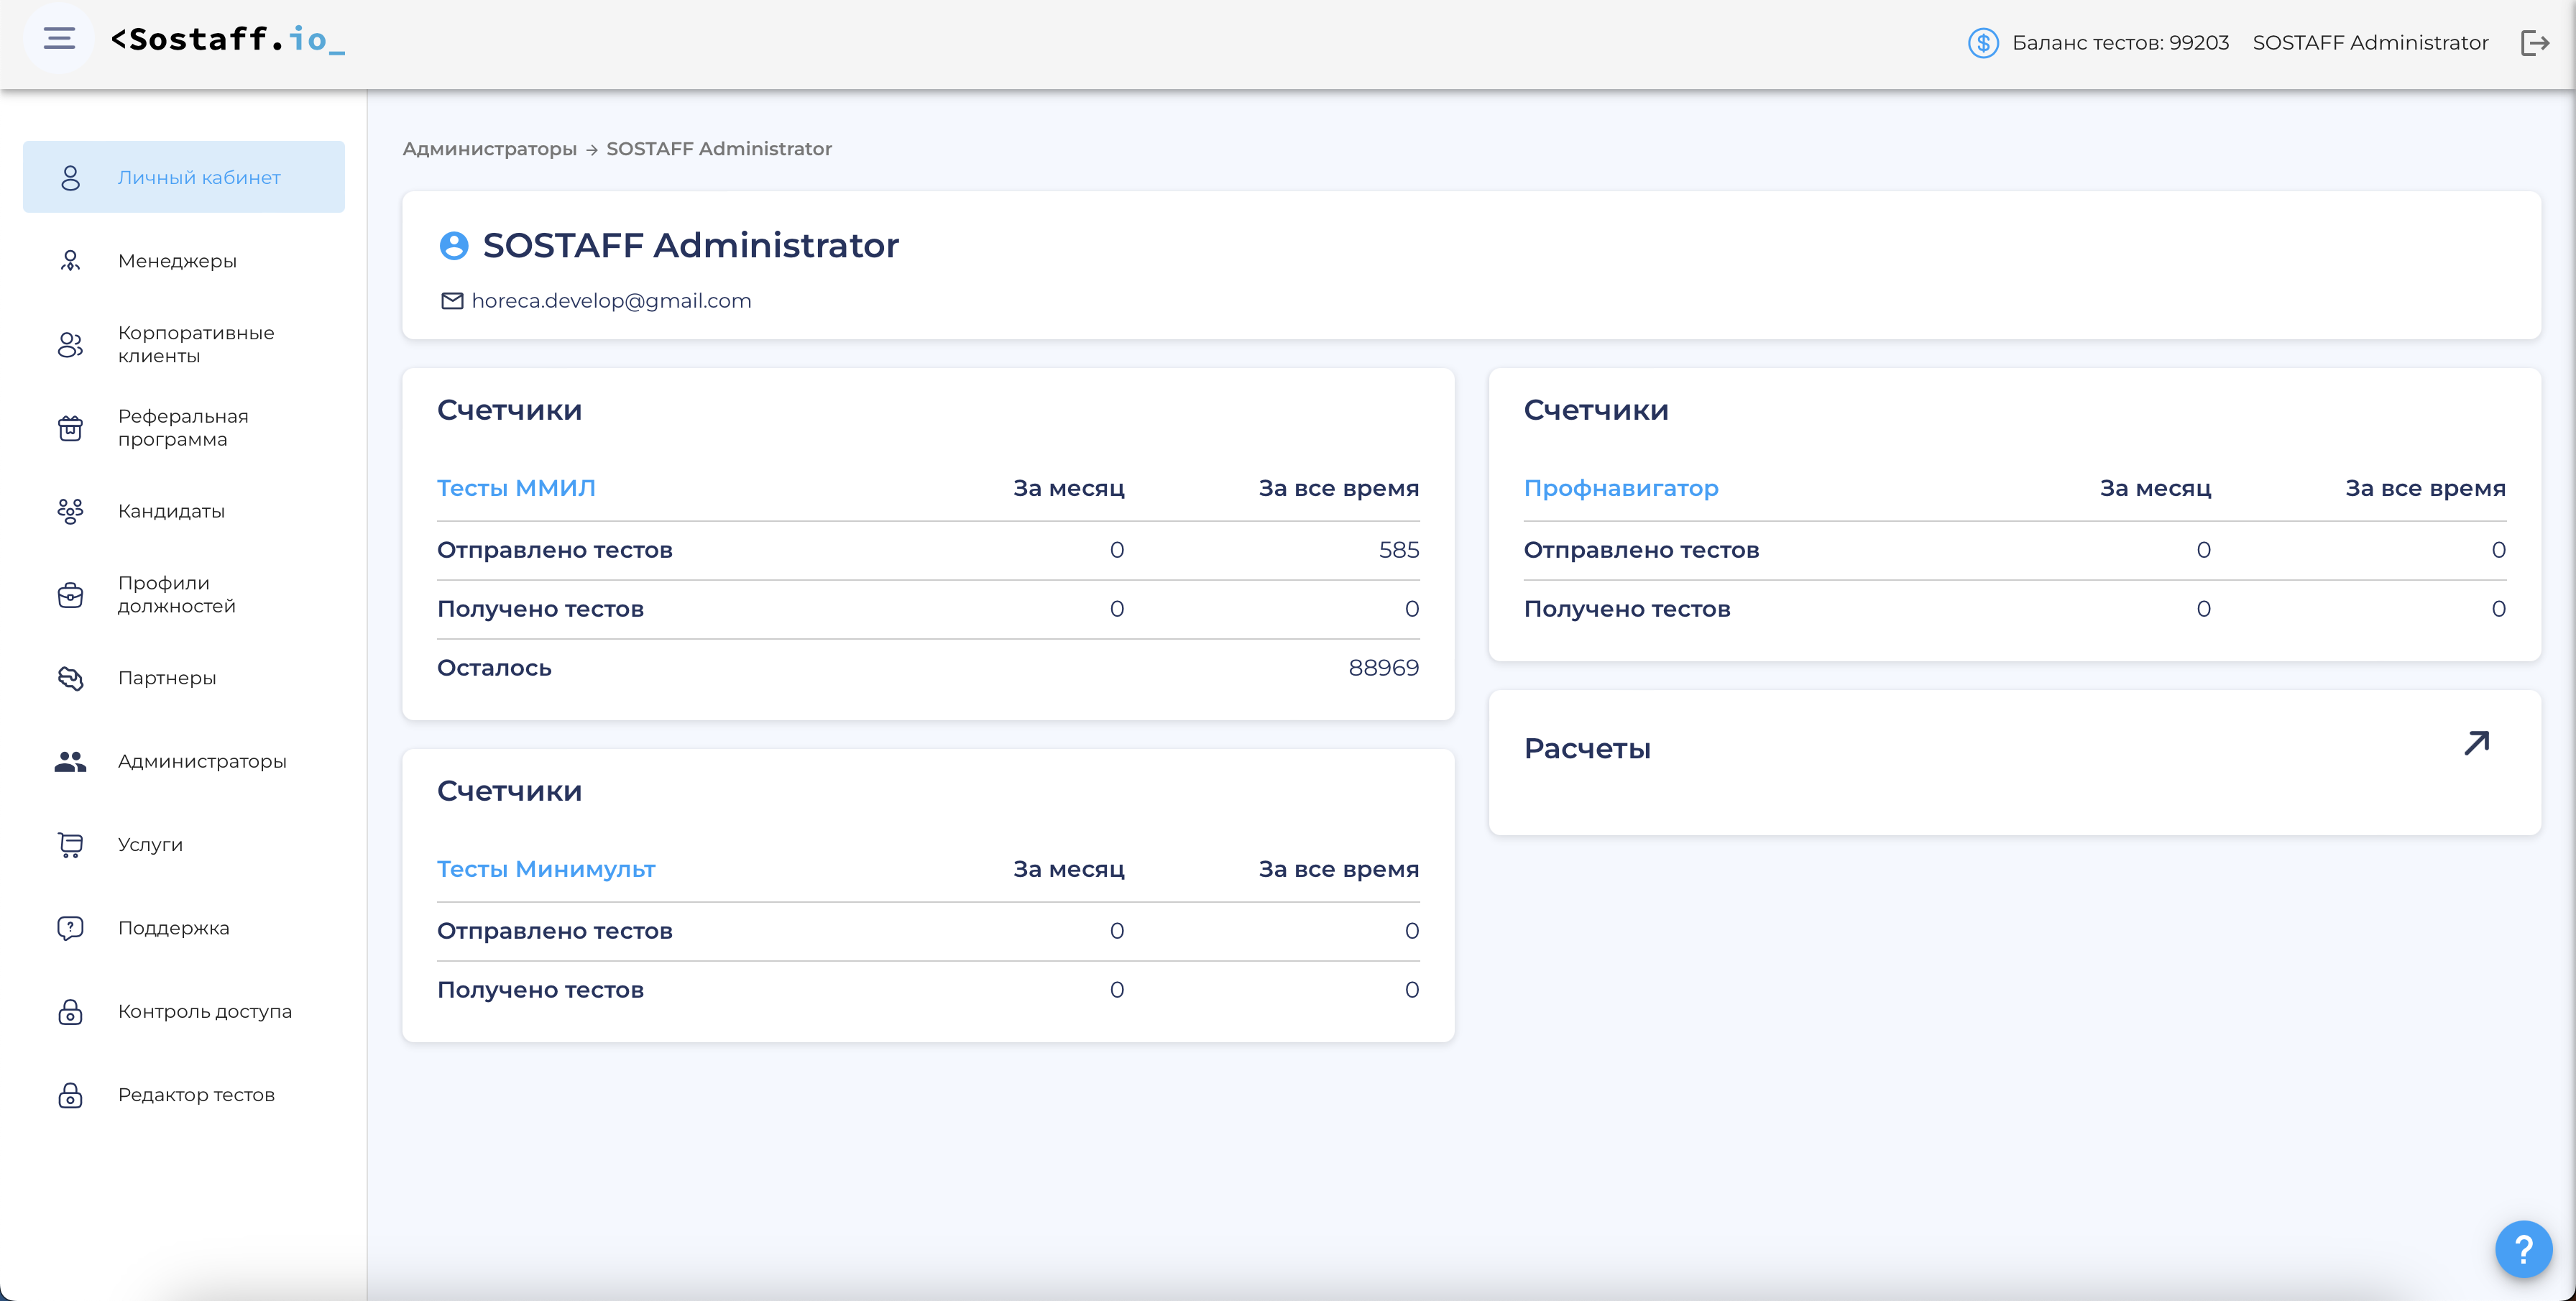The height and width of the screenshot is (1301, 2576).
Task: Open Поддержка menu item
Action: (x=184, y=928)
